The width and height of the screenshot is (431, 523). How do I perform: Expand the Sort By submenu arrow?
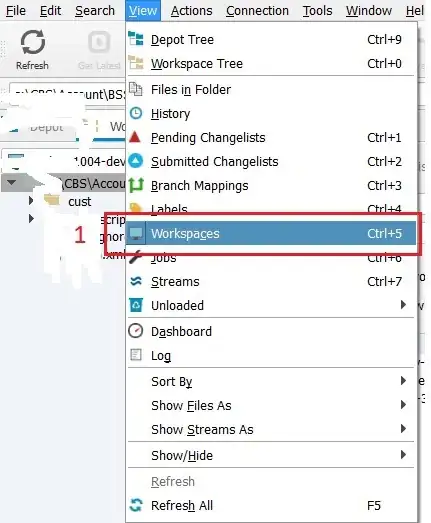pos(403,381)
